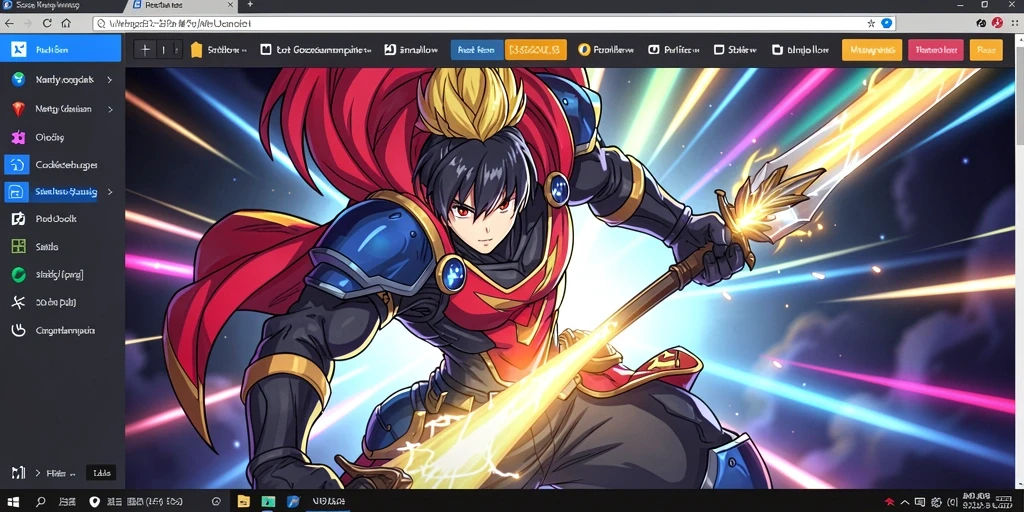Click the red gem icon in the sidebar
1024x512 pixels.
18,109
